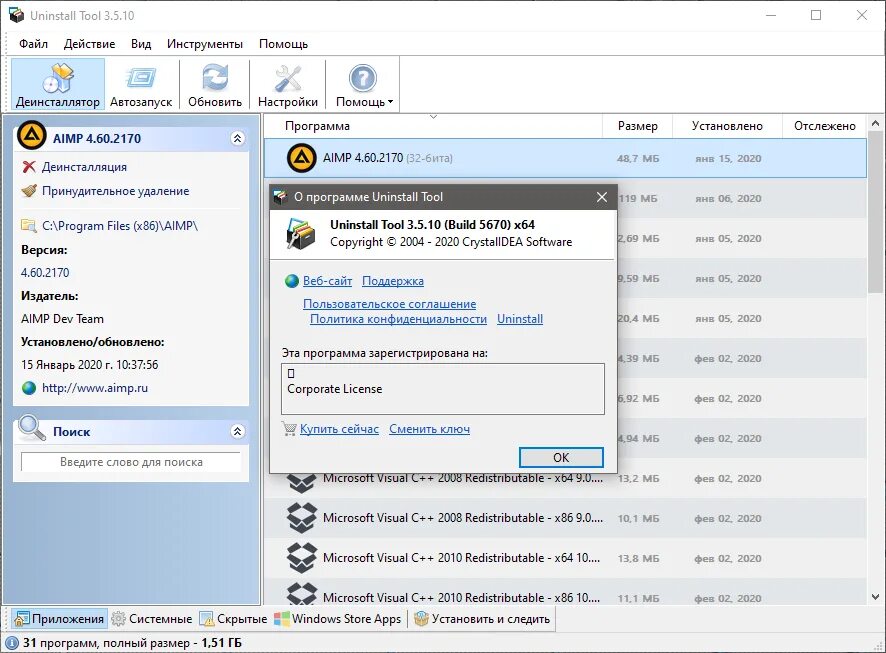The image size is (886, 653).
Task: Open the Помощь toolbar dropdown
Action: coord(363,85)
